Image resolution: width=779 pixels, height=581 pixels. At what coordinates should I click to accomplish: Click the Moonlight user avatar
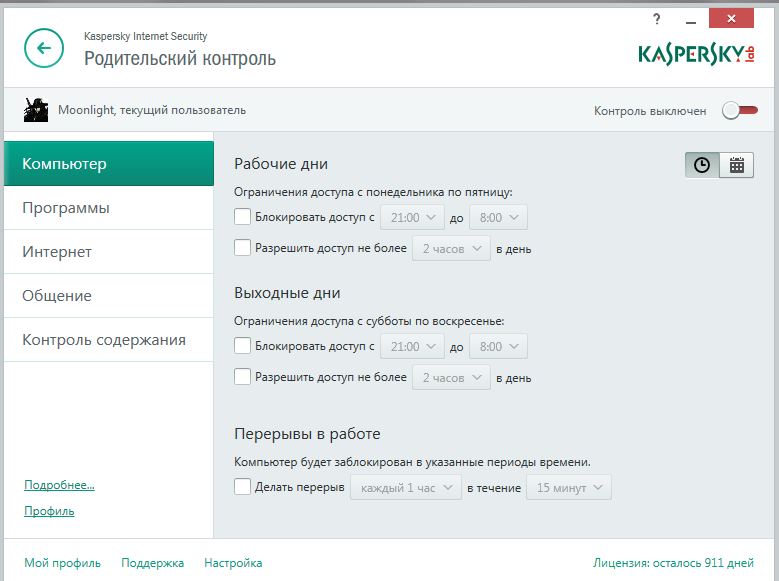pyautogui.click(x=36, y=110)
